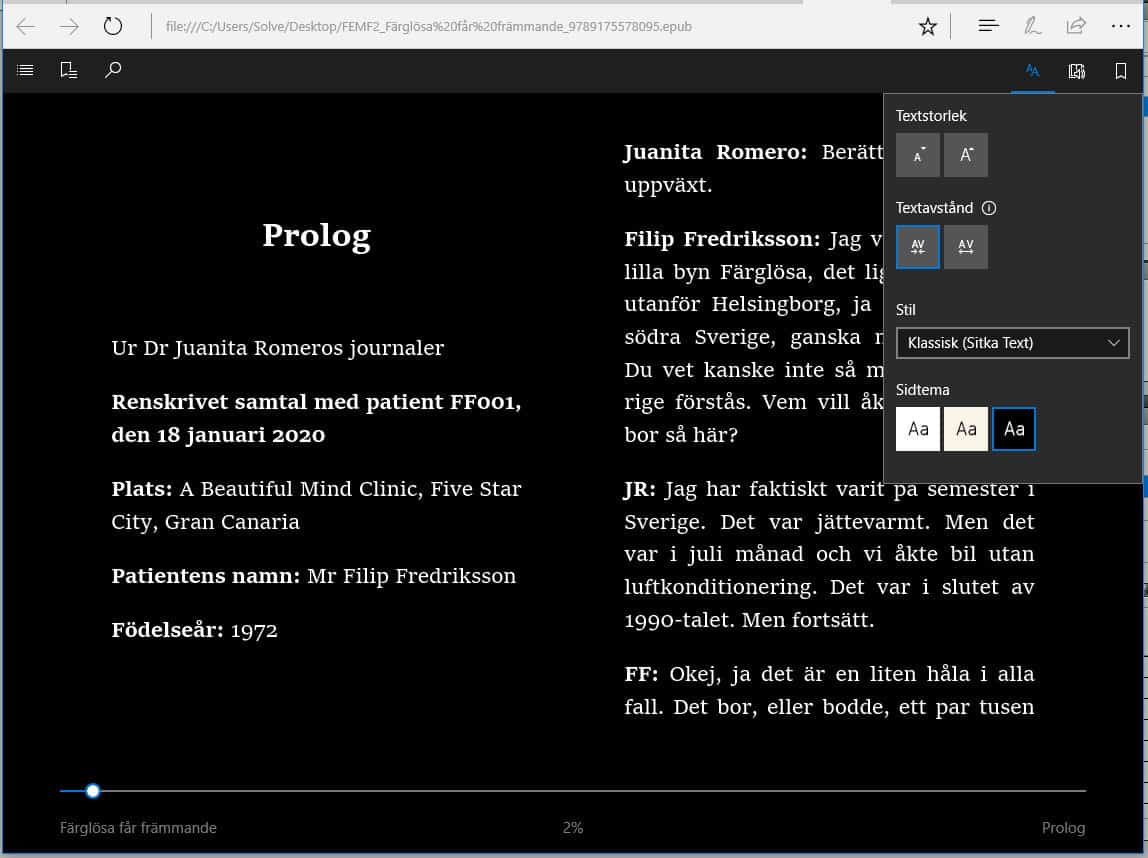Choose the sepia page theme

(x=966, y=429)
